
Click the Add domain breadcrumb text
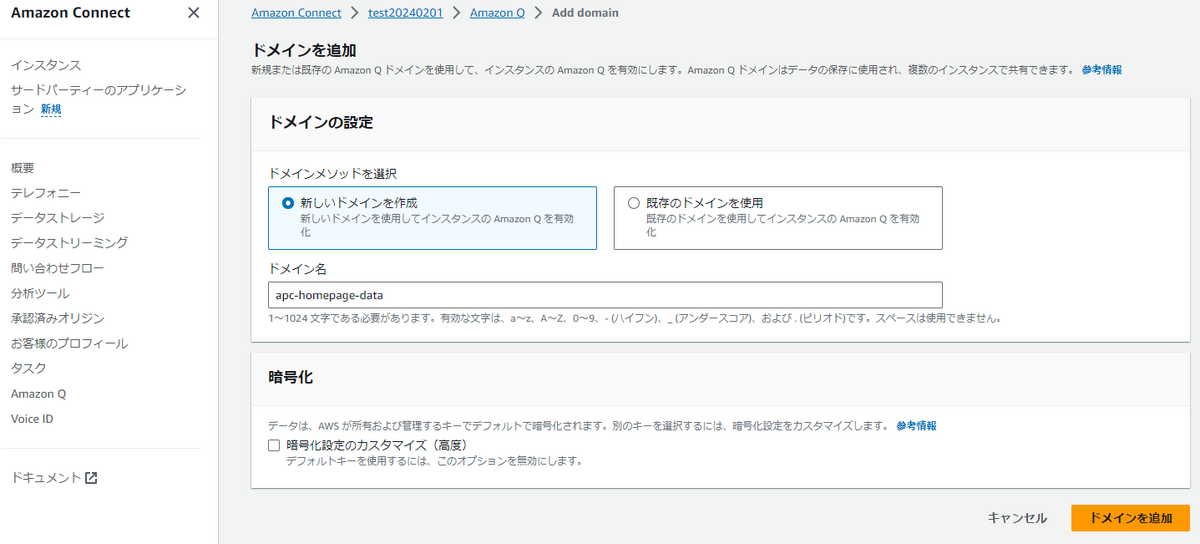coord(585,13)
